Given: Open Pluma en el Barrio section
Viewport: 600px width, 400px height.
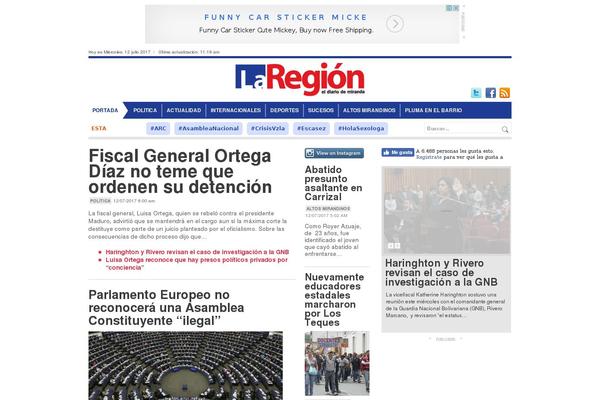Looking at the screenshot, I should [433, 110].
